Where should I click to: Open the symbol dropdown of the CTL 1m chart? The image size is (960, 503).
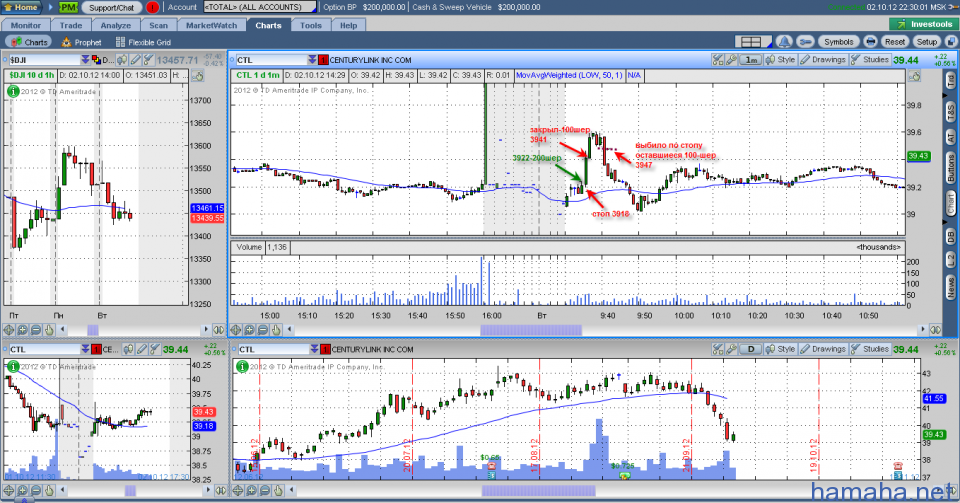(x=312, y=60)
